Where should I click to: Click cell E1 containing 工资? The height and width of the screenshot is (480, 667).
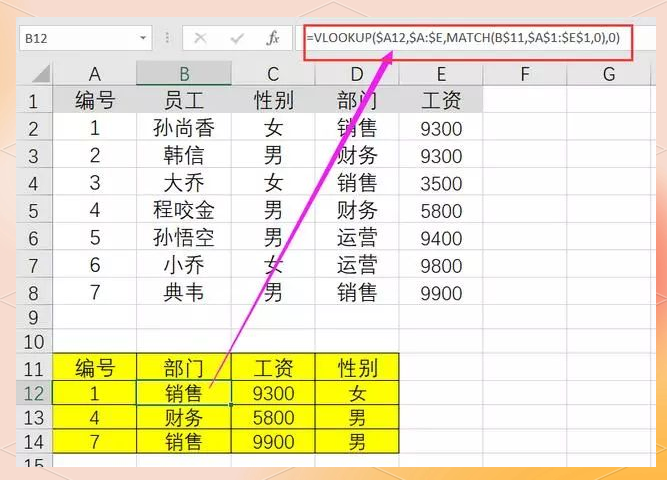(441, 100)
